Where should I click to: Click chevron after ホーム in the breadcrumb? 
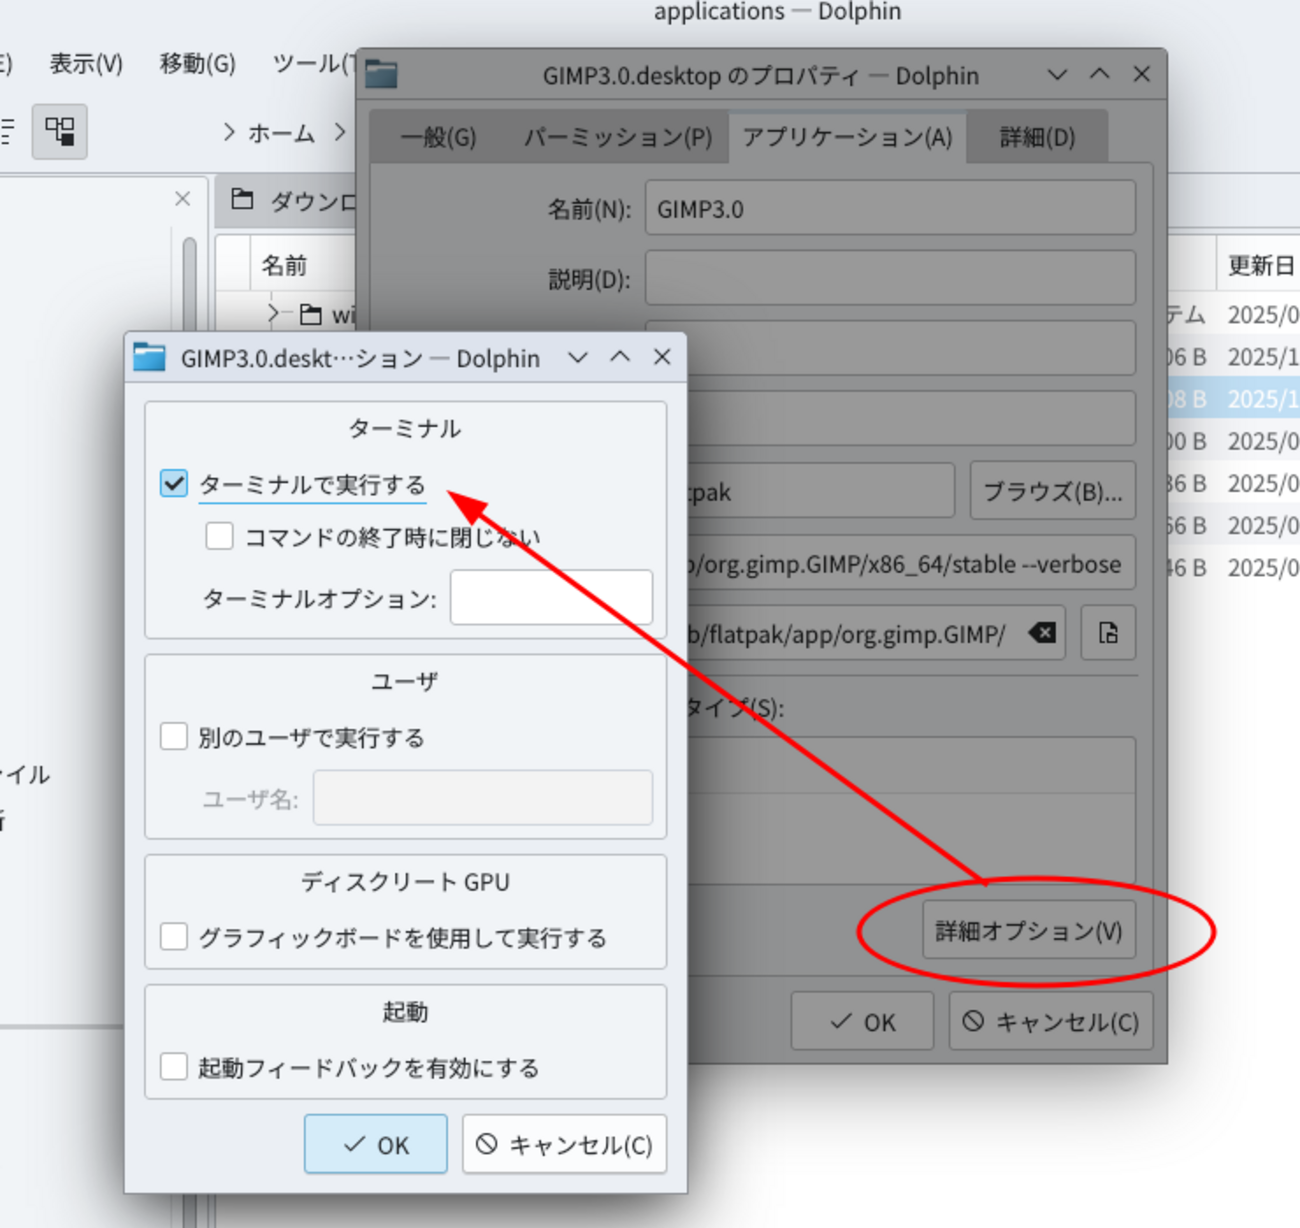(x=341, y=132)
